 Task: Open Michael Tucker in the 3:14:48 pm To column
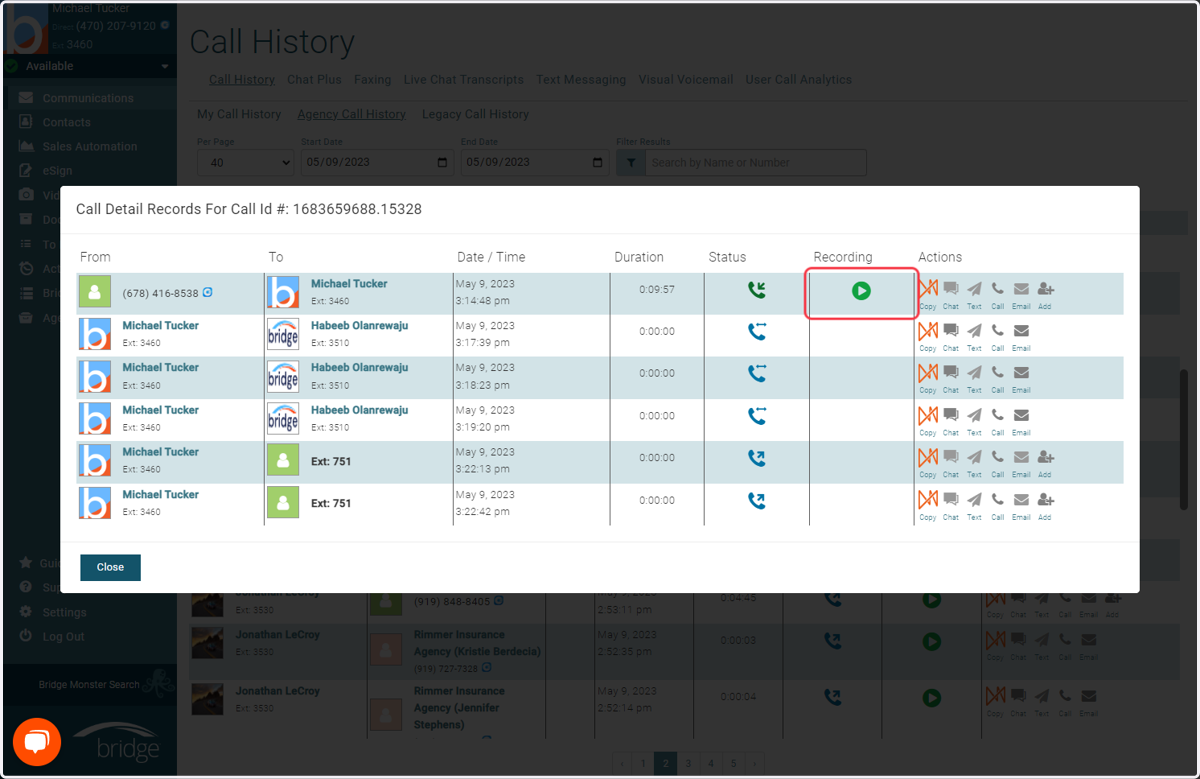pos(349,284)
